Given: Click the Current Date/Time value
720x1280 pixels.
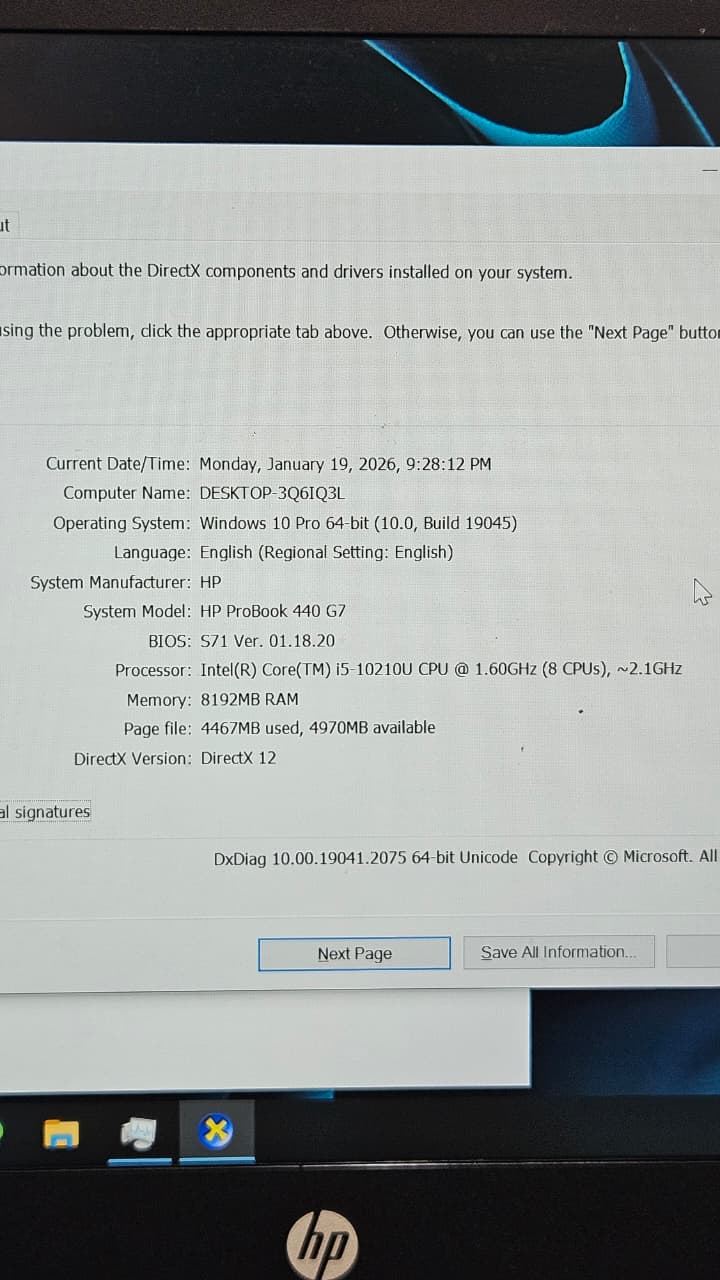Looking at the screenshot, I should (x=345, y=464).
